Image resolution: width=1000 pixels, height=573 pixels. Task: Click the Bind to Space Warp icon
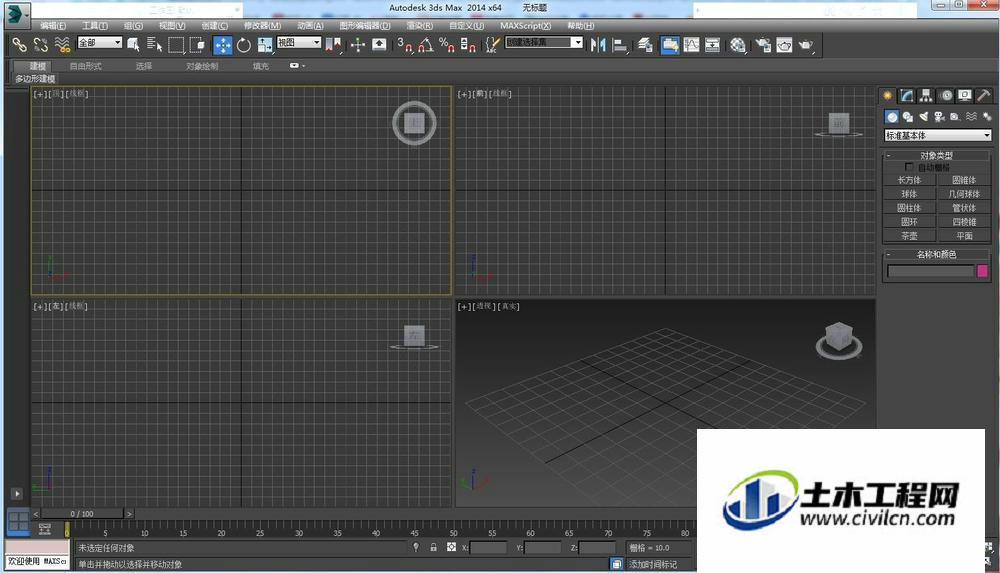[62, 45]
